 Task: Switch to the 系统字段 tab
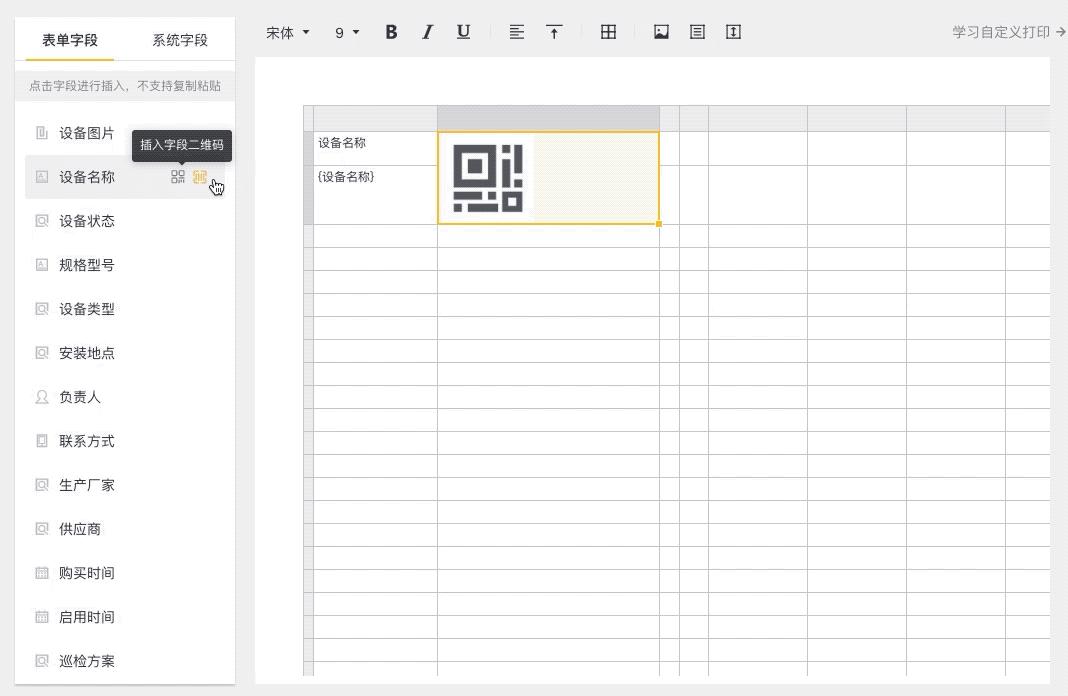coord(180,40)
